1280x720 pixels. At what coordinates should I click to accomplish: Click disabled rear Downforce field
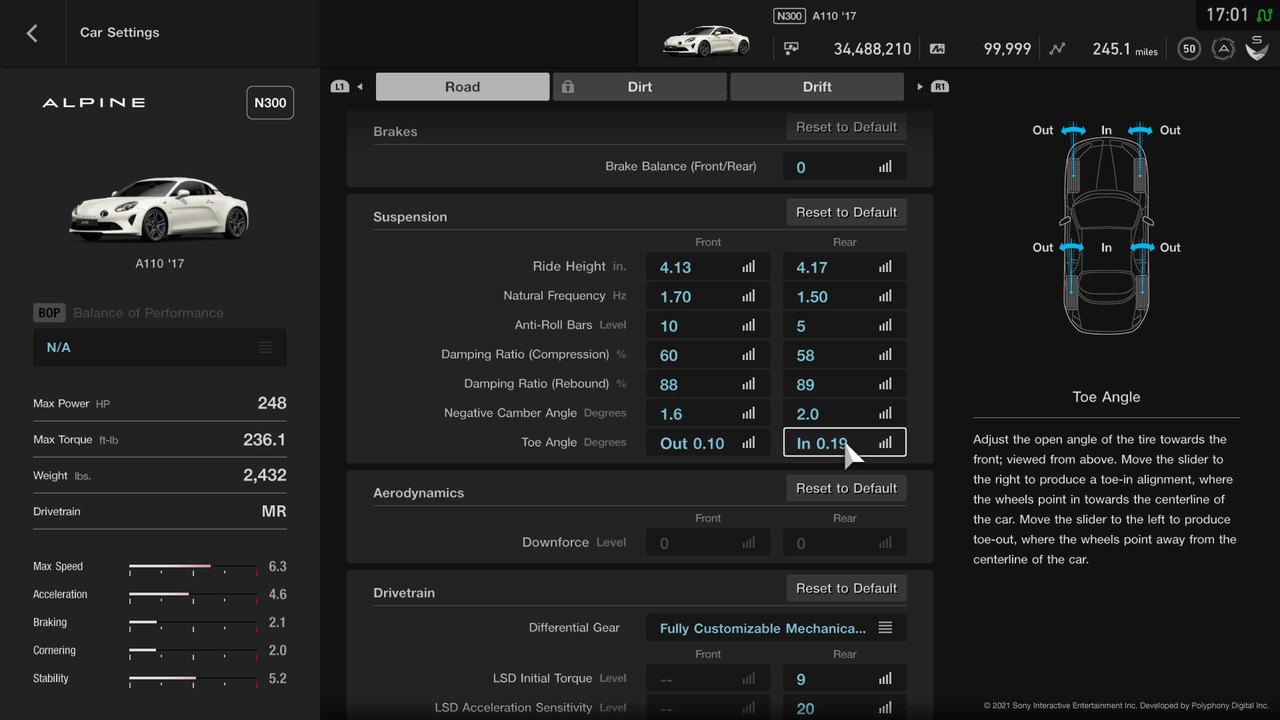click(845, 543)
